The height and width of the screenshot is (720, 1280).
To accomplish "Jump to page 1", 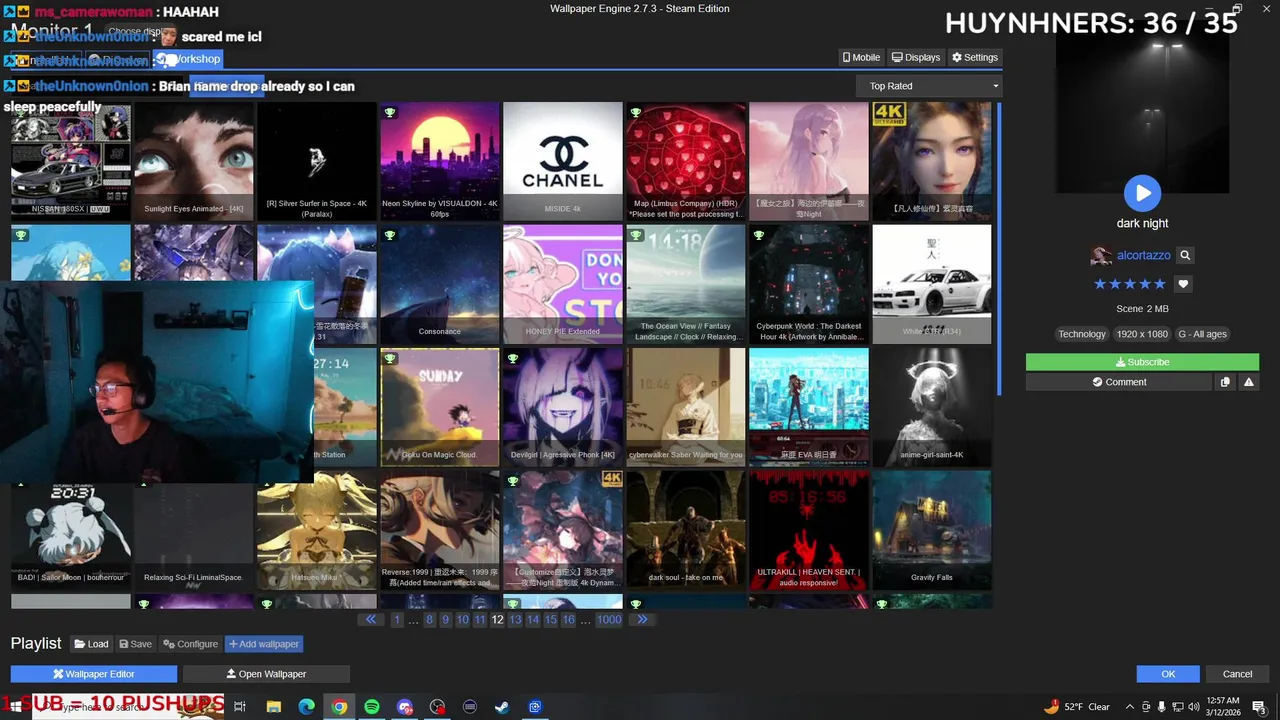I will [397, 620].
